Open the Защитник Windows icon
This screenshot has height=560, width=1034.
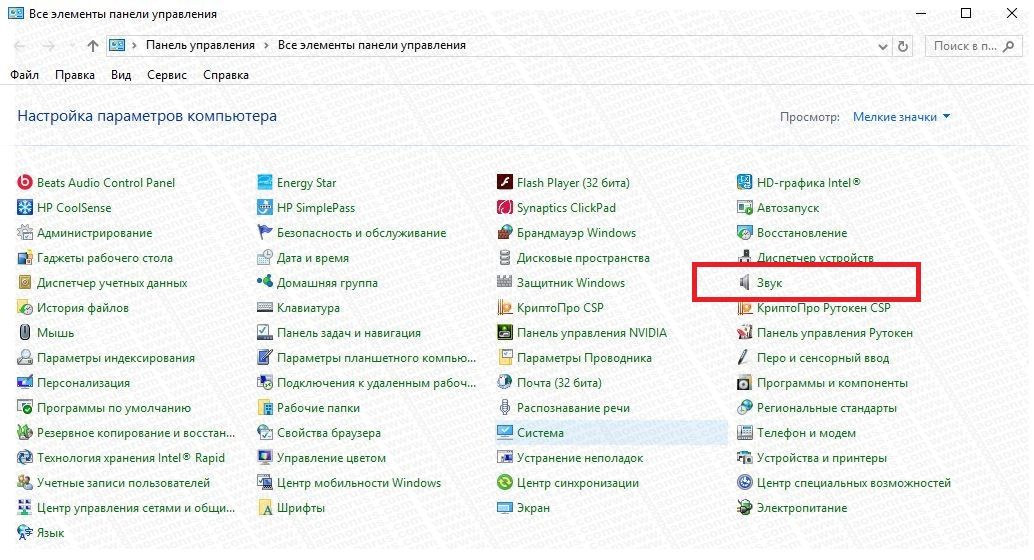pyautogui.click(x=504, y=283)
